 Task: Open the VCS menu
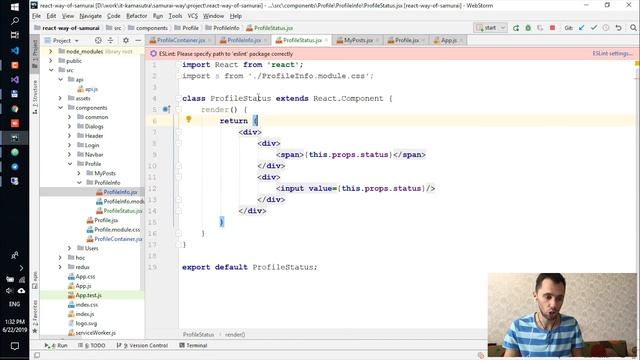pos(192,16)
